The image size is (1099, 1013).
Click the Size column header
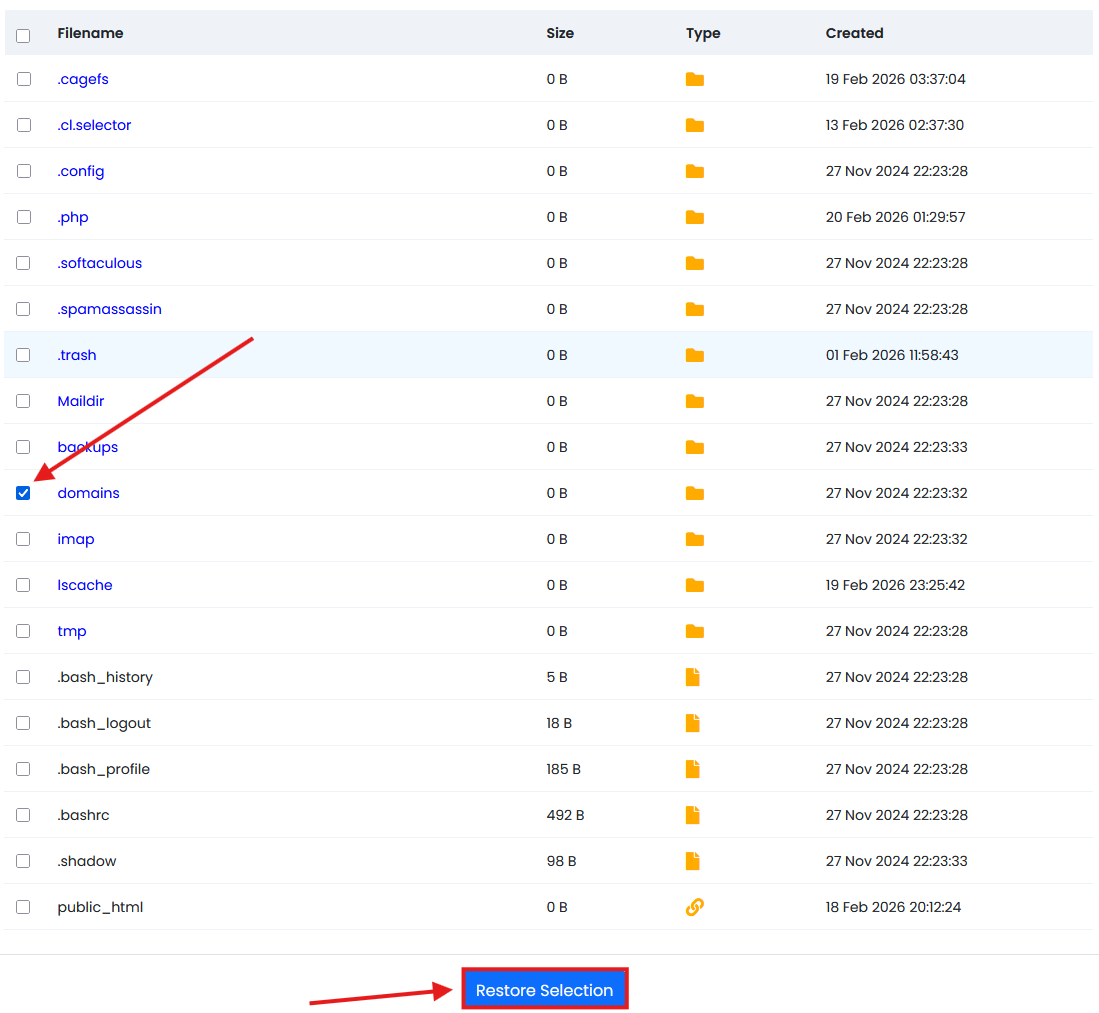560,33
